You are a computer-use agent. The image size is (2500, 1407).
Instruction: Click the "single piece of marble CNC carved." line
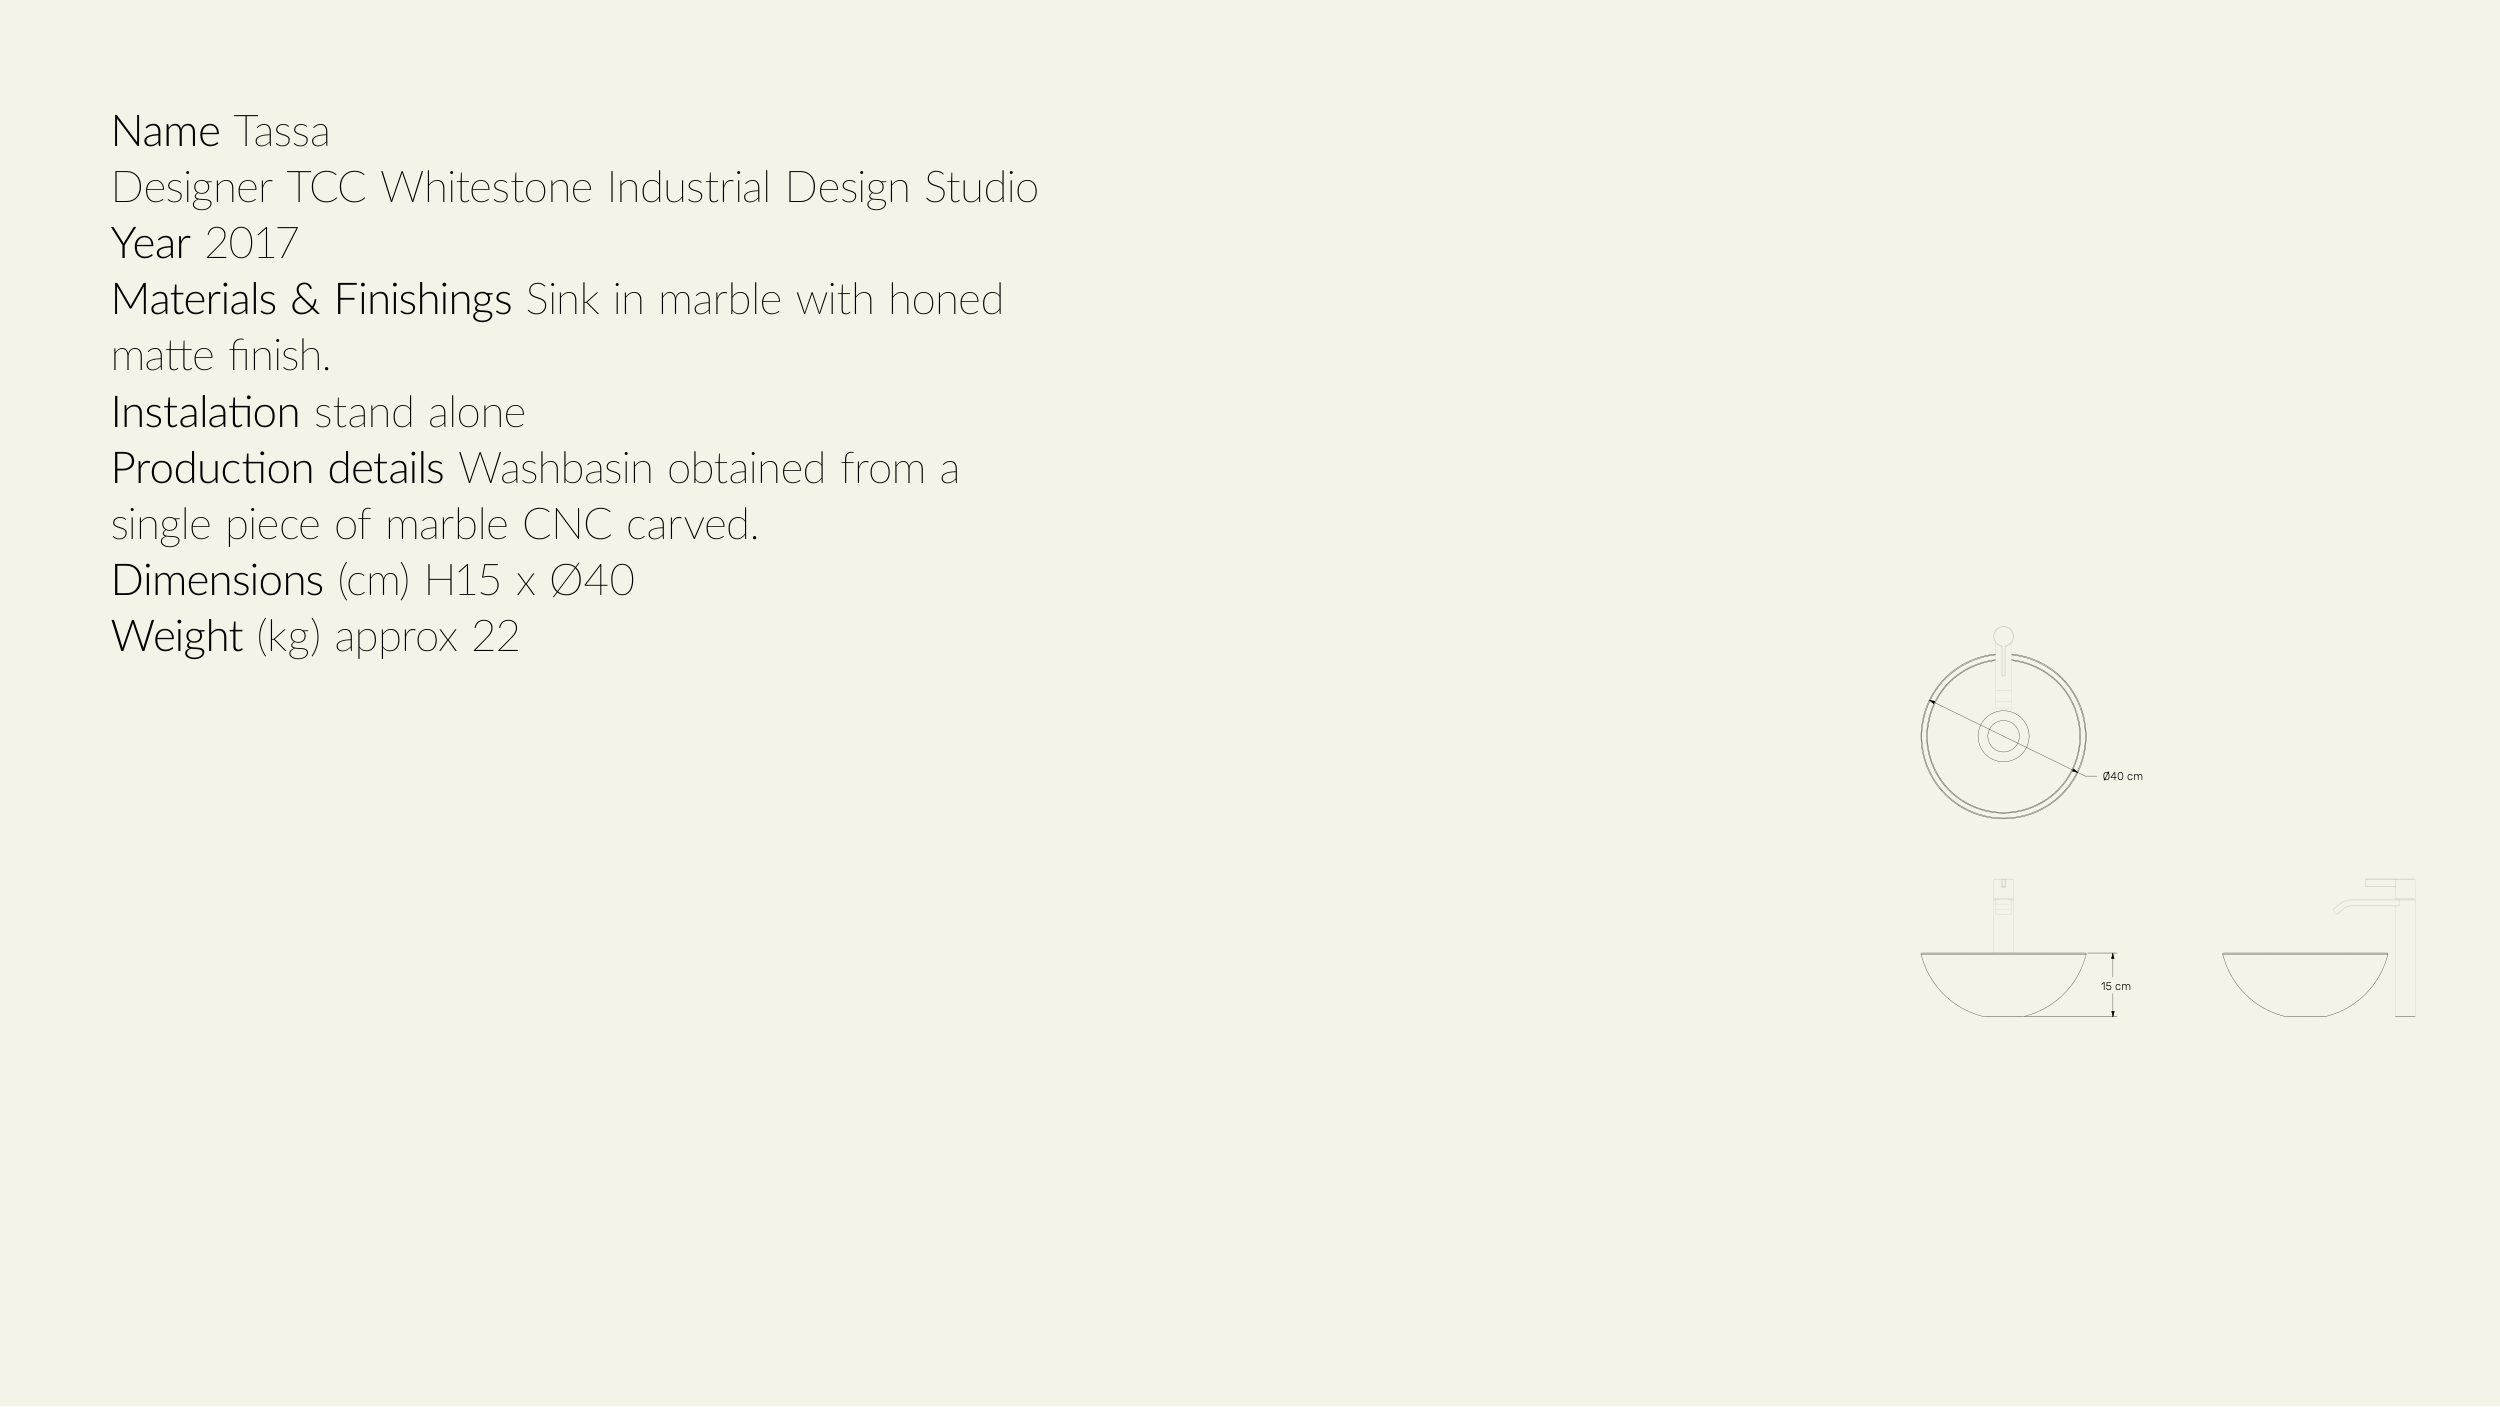click(434, 525)
